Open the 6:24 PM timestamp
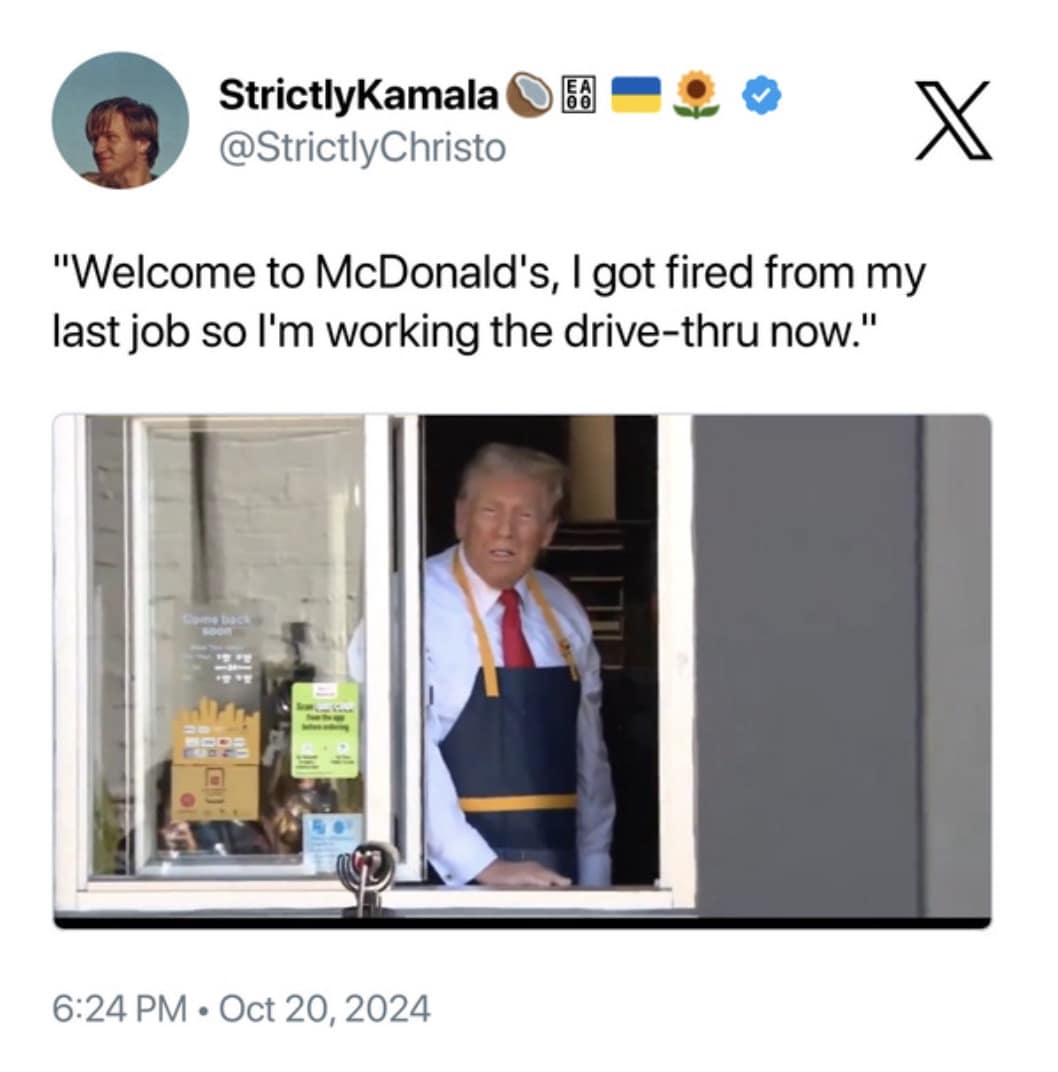This screenshot has height=1072, width=1058. click(120, 1009)
